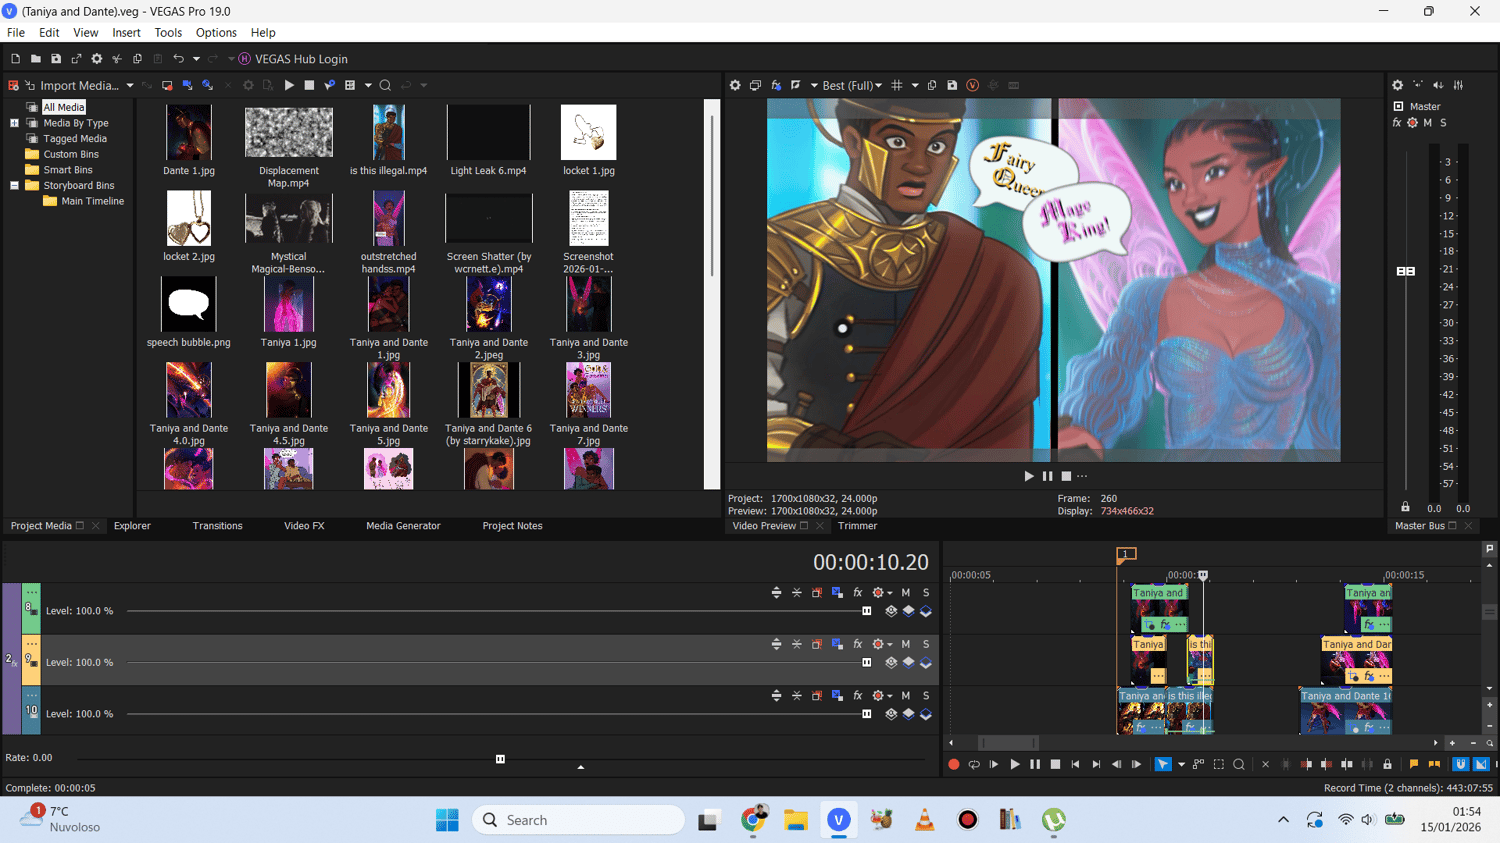The image size is (1500, 843).
Task: Select the Smart Bins folder
Action: pos(67,170)
